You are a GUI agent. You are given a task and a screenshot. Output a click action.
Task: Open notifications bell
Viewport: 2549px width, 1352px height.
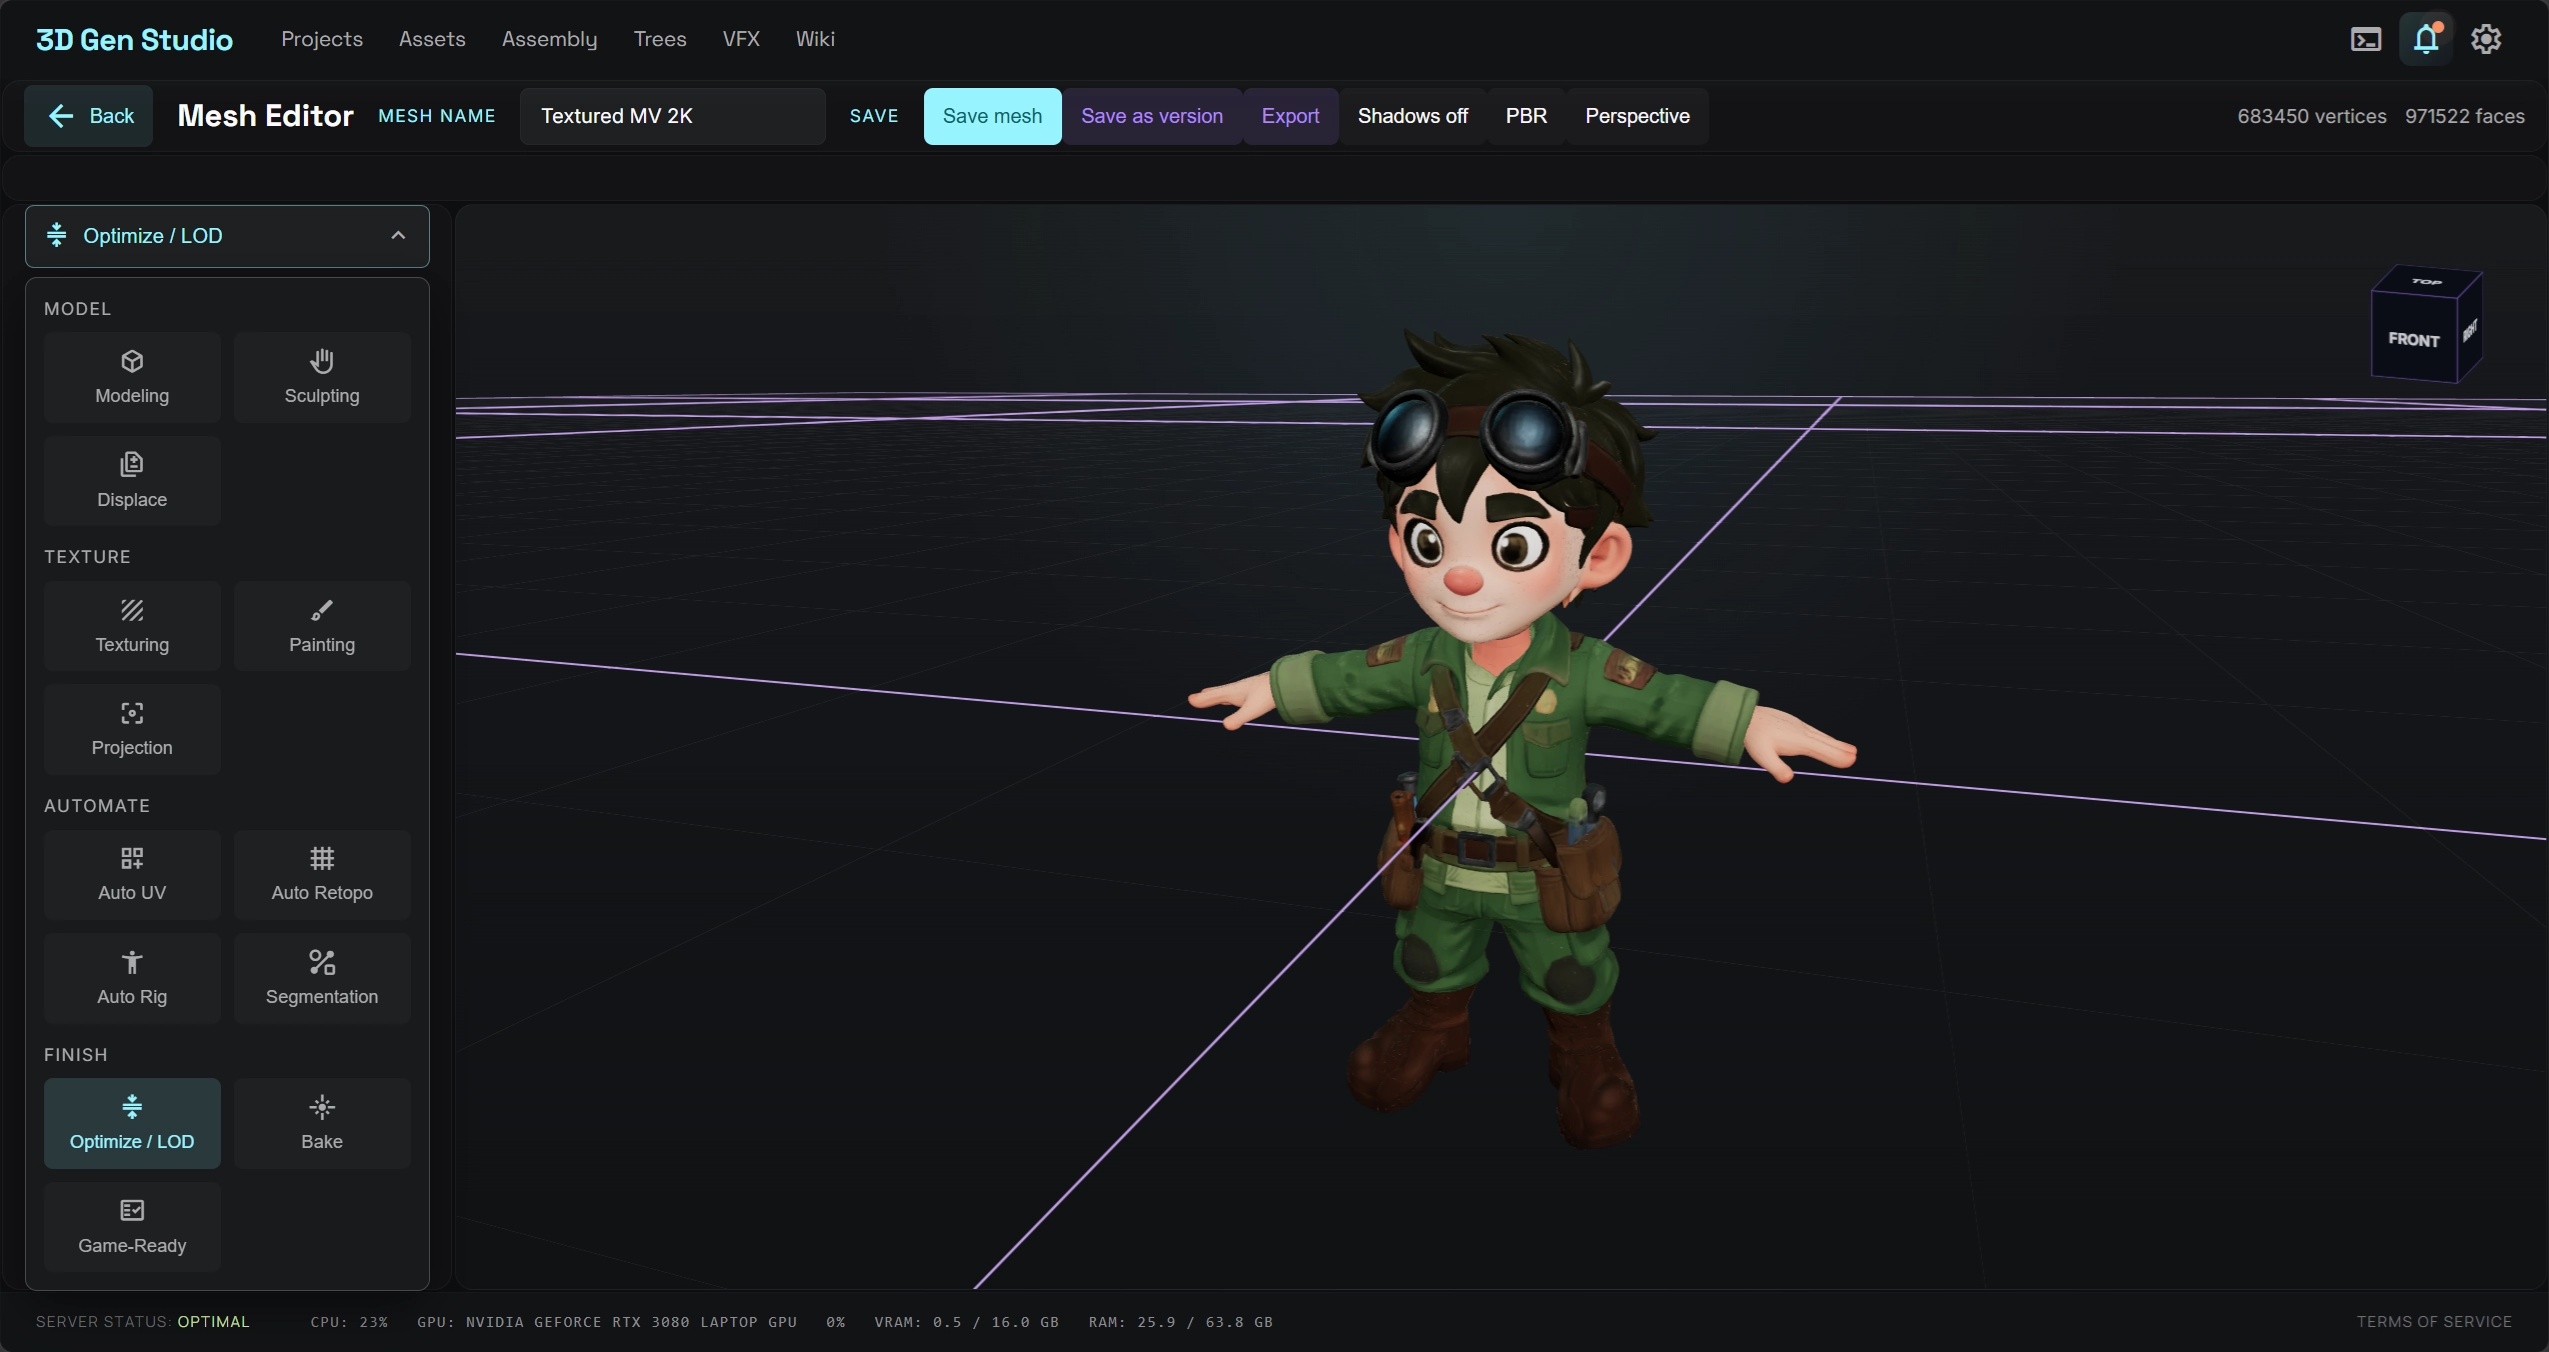[2426, 39]
